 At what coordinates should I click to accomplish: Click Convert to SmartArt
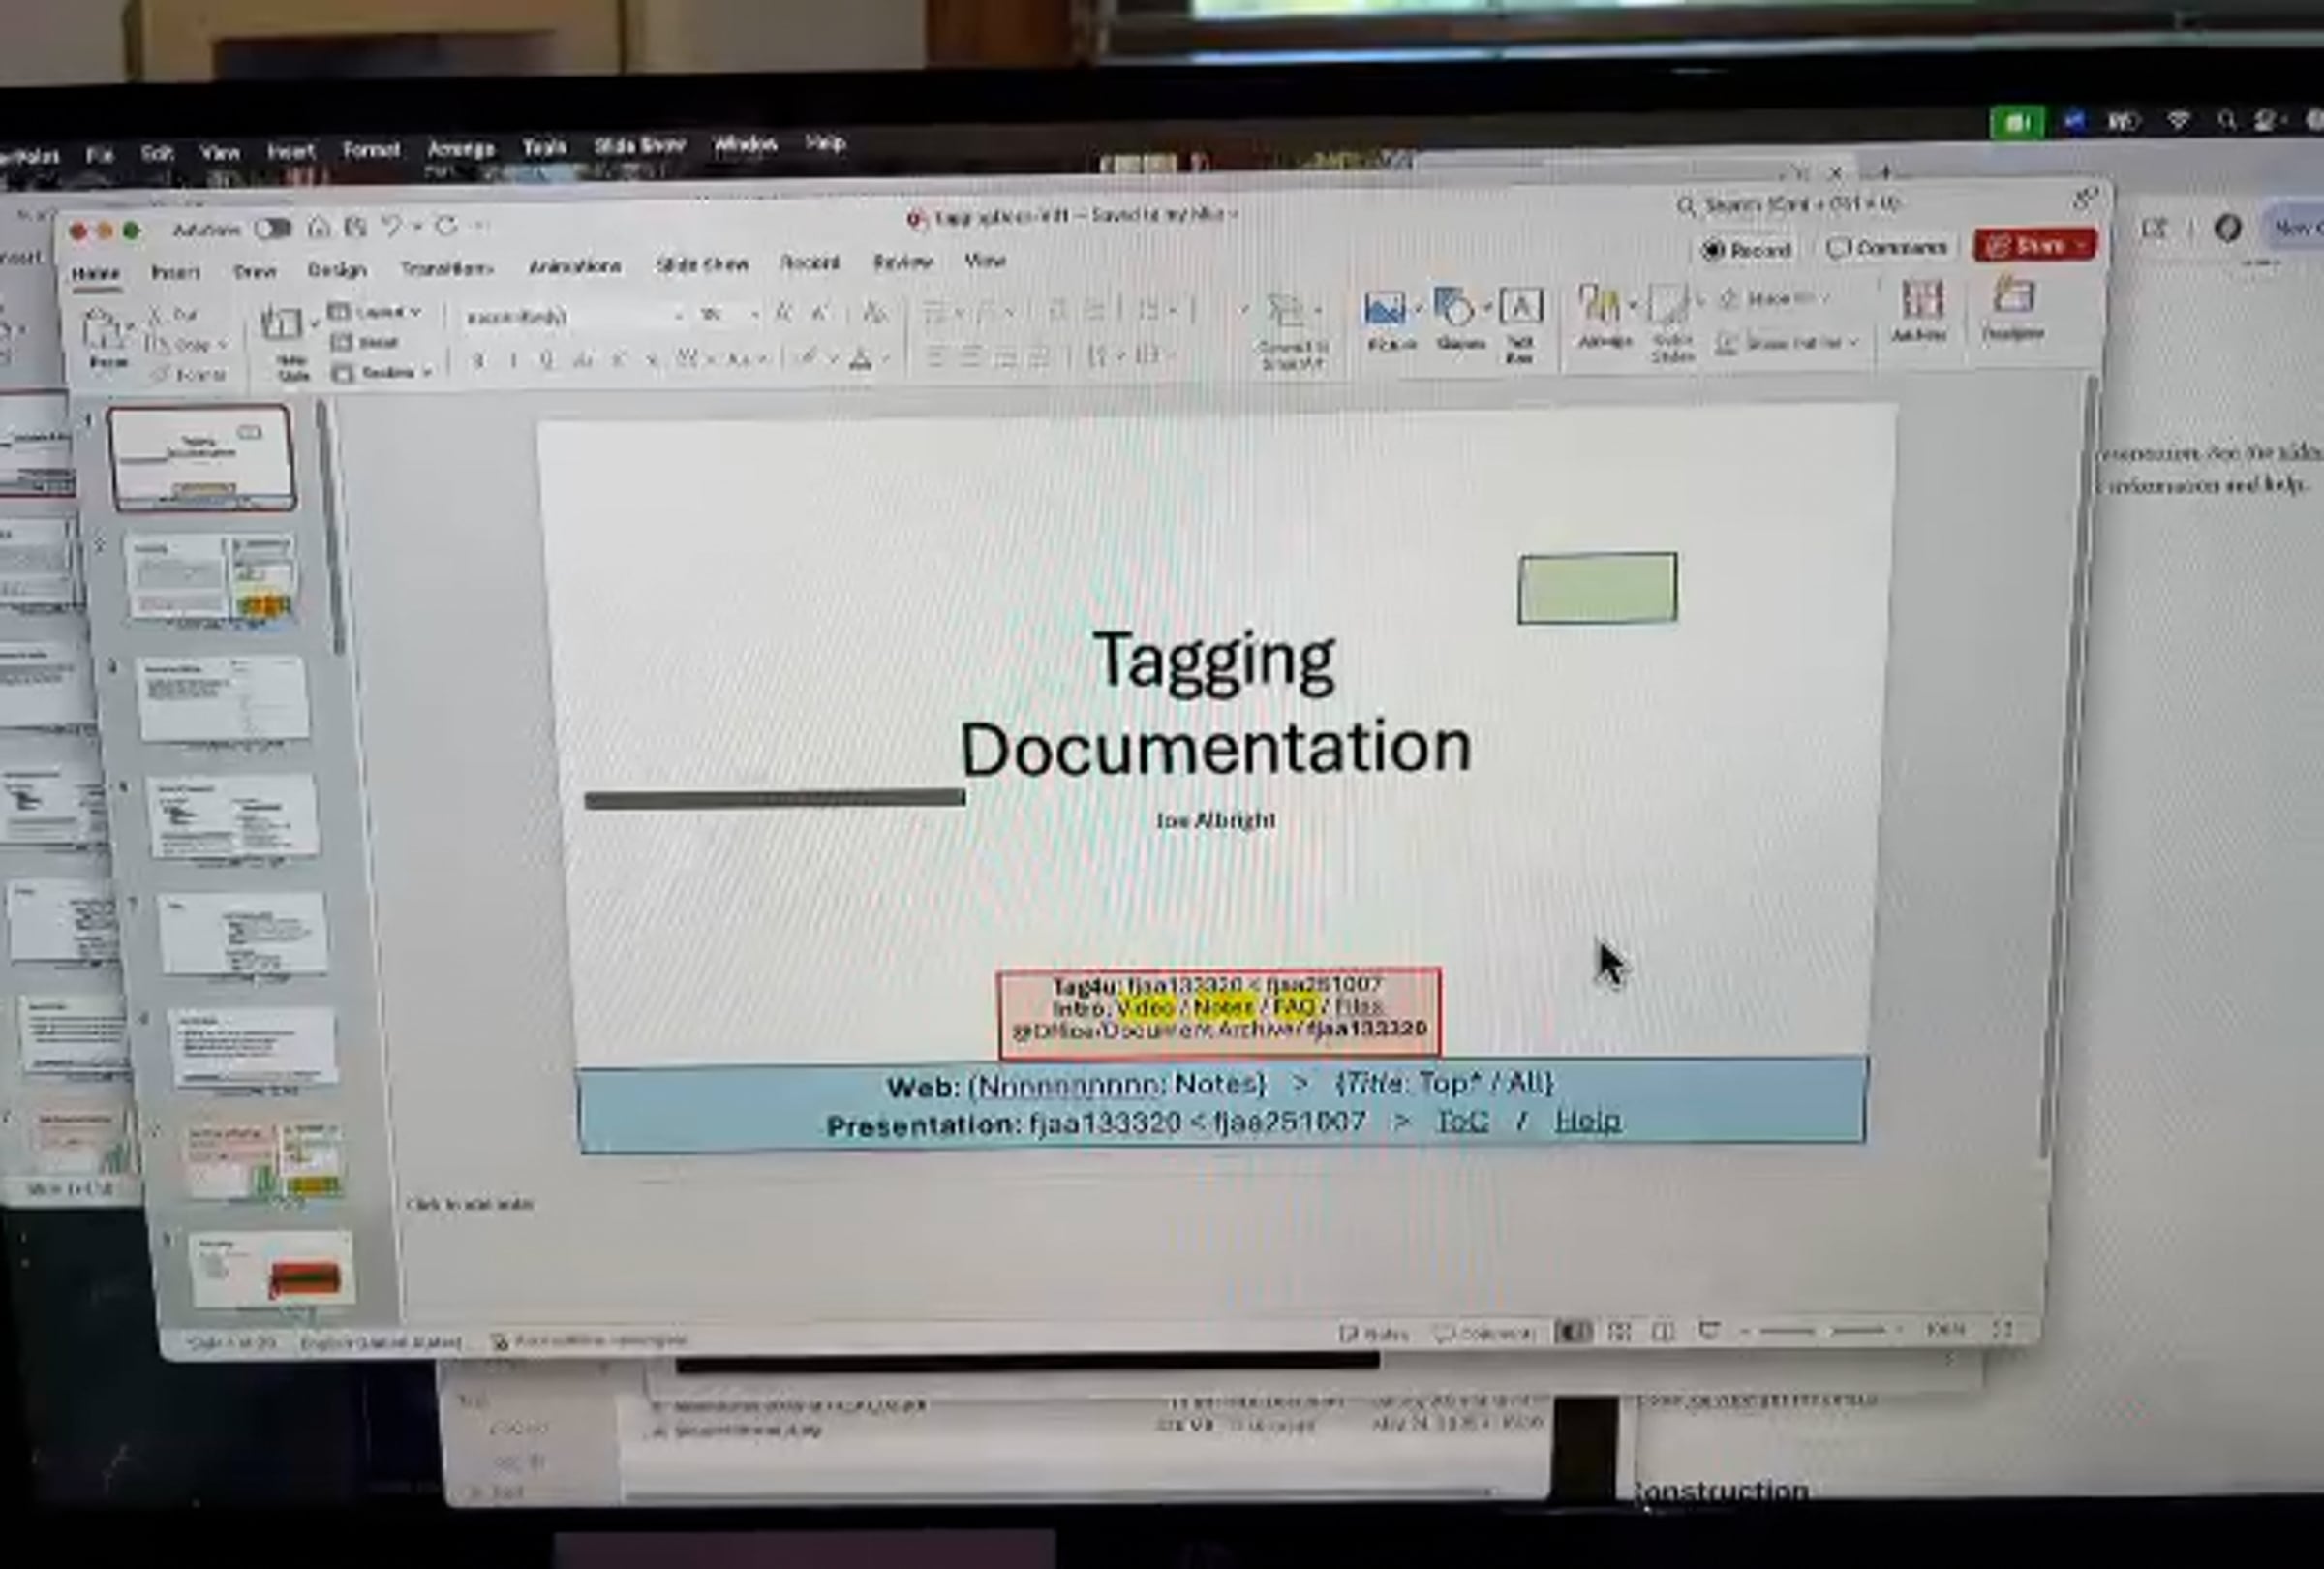pos(1292,331)
